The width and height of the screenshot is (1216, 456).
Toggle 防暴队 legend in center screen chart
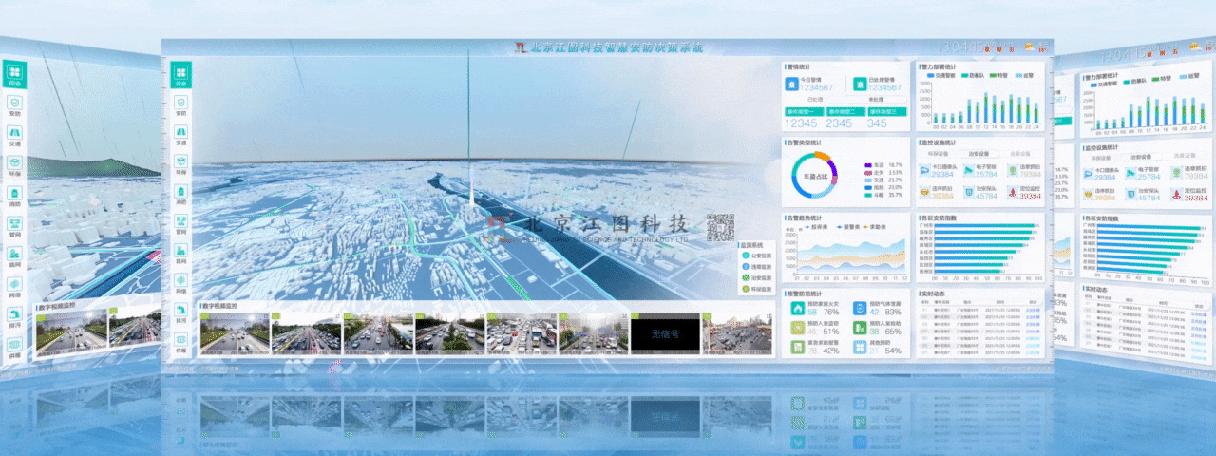pyautogui.click(x=973, y=76)
